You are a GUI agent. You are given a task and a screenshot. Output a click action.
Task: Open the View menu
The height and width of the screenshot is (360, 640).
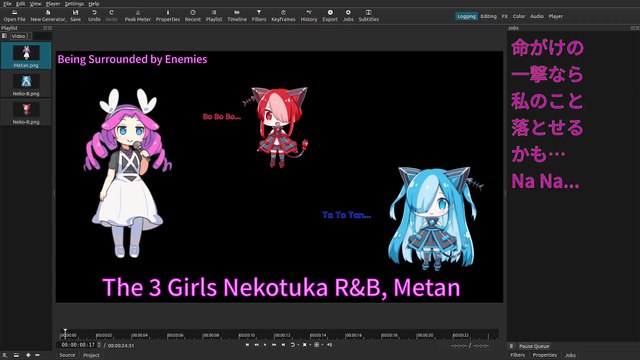36,4
